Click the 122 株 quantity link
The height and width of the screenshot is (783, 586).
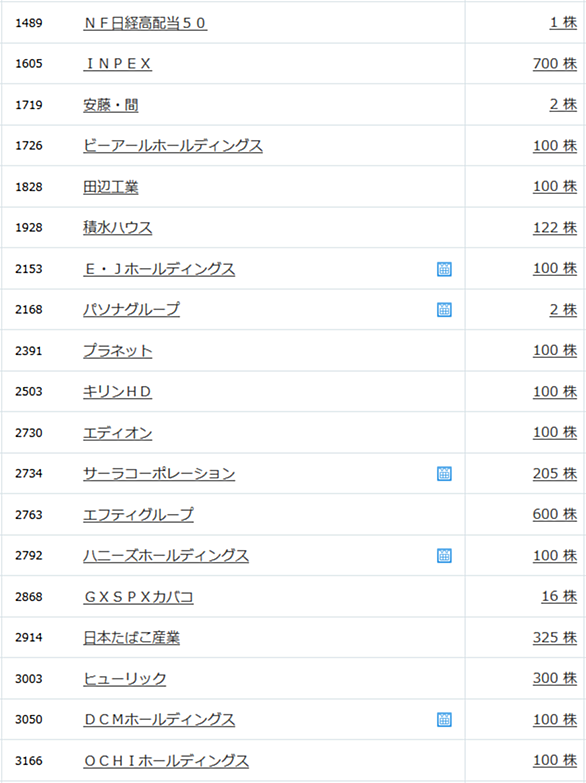click(555, 228)
